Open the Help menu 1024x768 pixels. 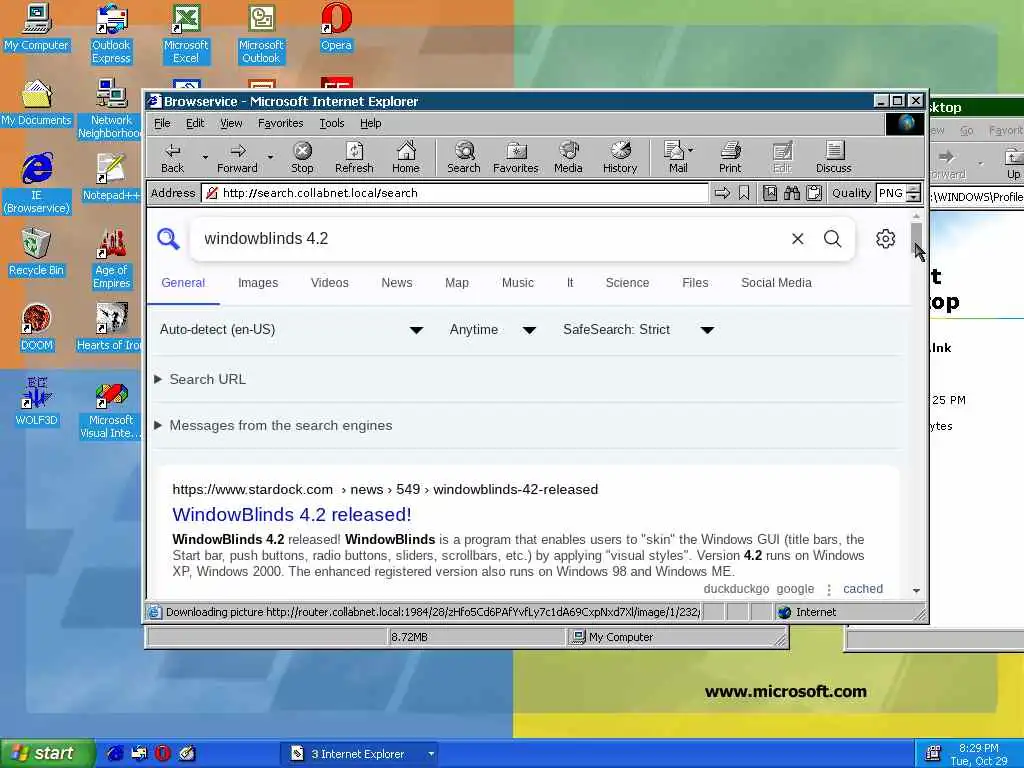370,123
